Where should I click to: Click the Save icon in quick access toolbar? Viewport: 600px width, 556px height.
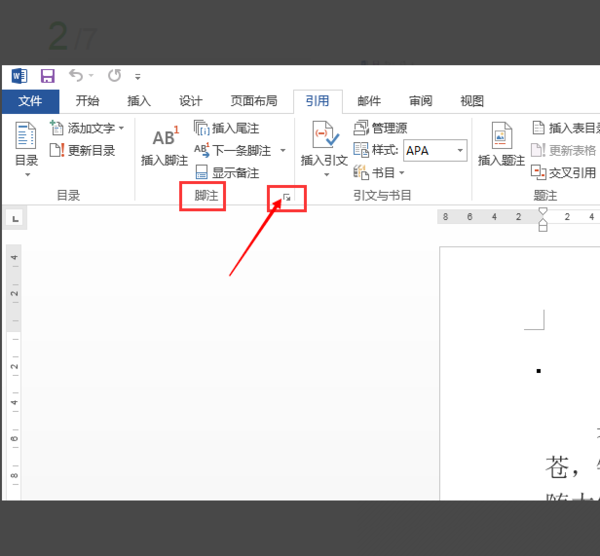(x=47, y=76)
